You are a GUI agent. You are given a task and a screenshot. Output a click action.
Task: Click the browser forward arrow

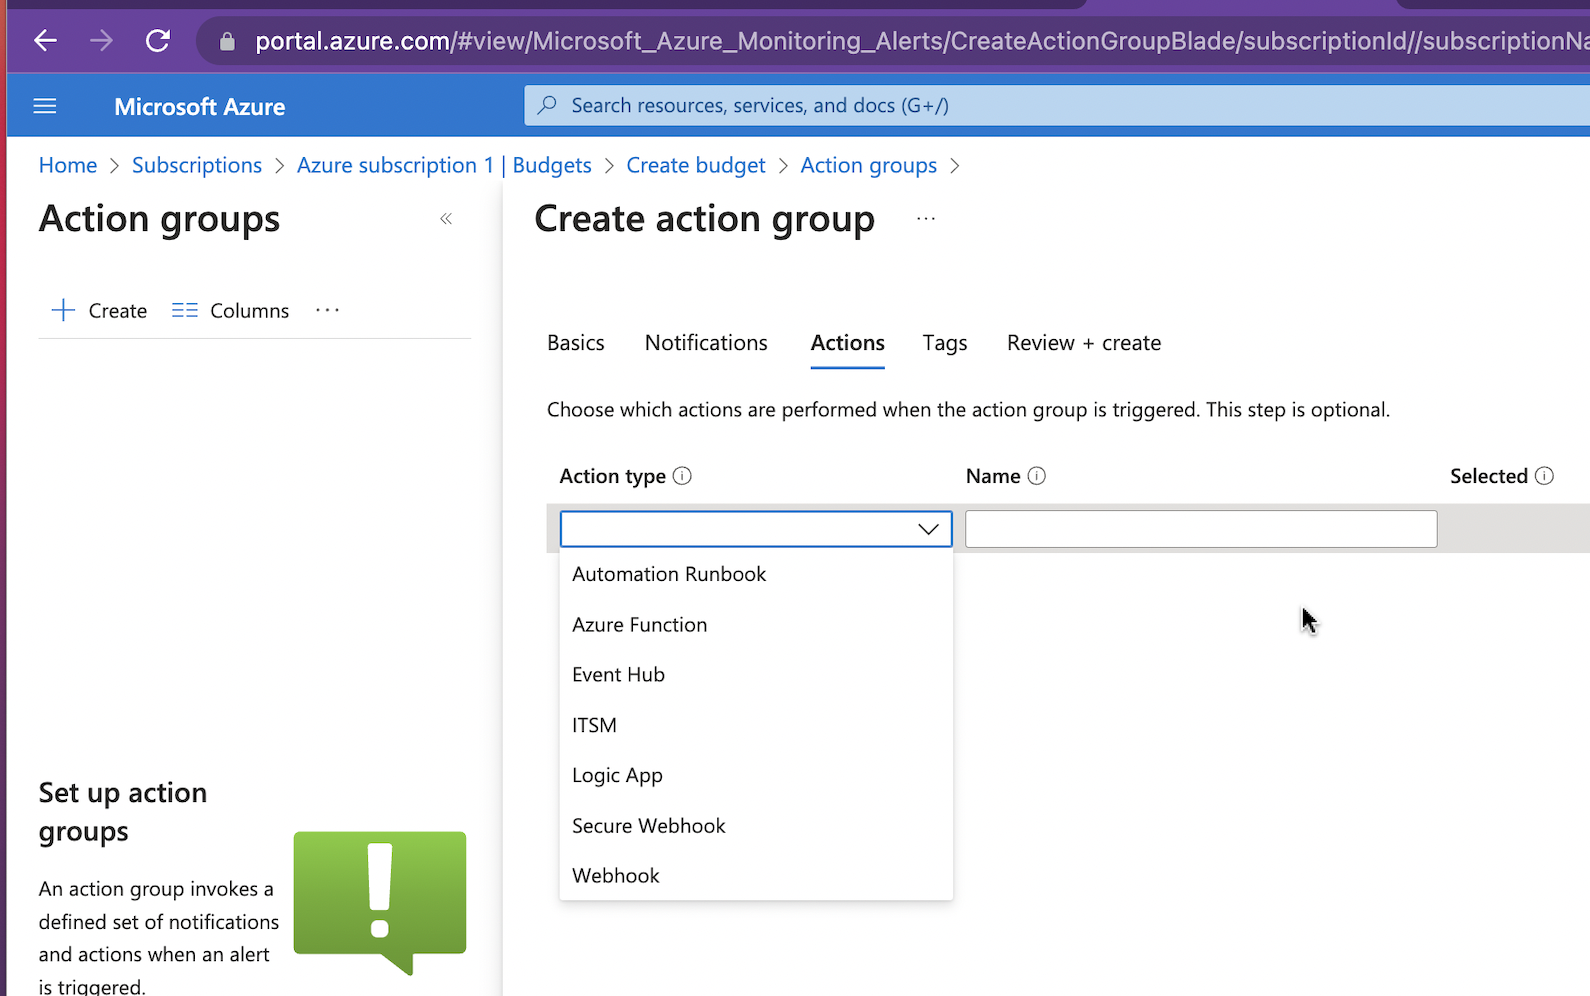tap(101, 41)
